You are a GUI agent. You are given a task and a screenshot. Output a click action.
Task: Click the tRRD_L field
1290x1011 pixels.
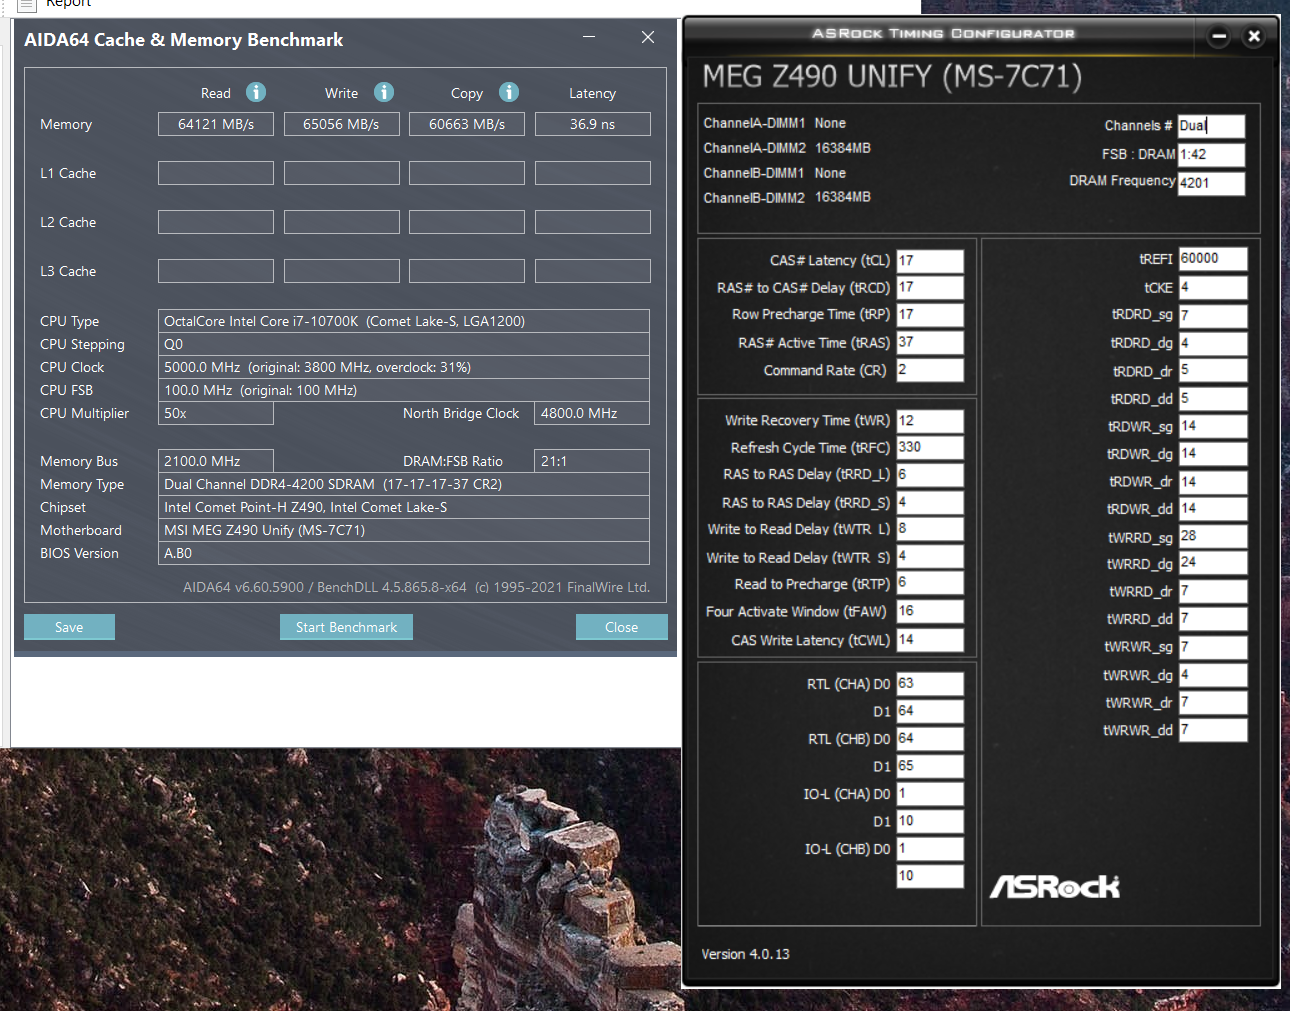click(930, 475)
